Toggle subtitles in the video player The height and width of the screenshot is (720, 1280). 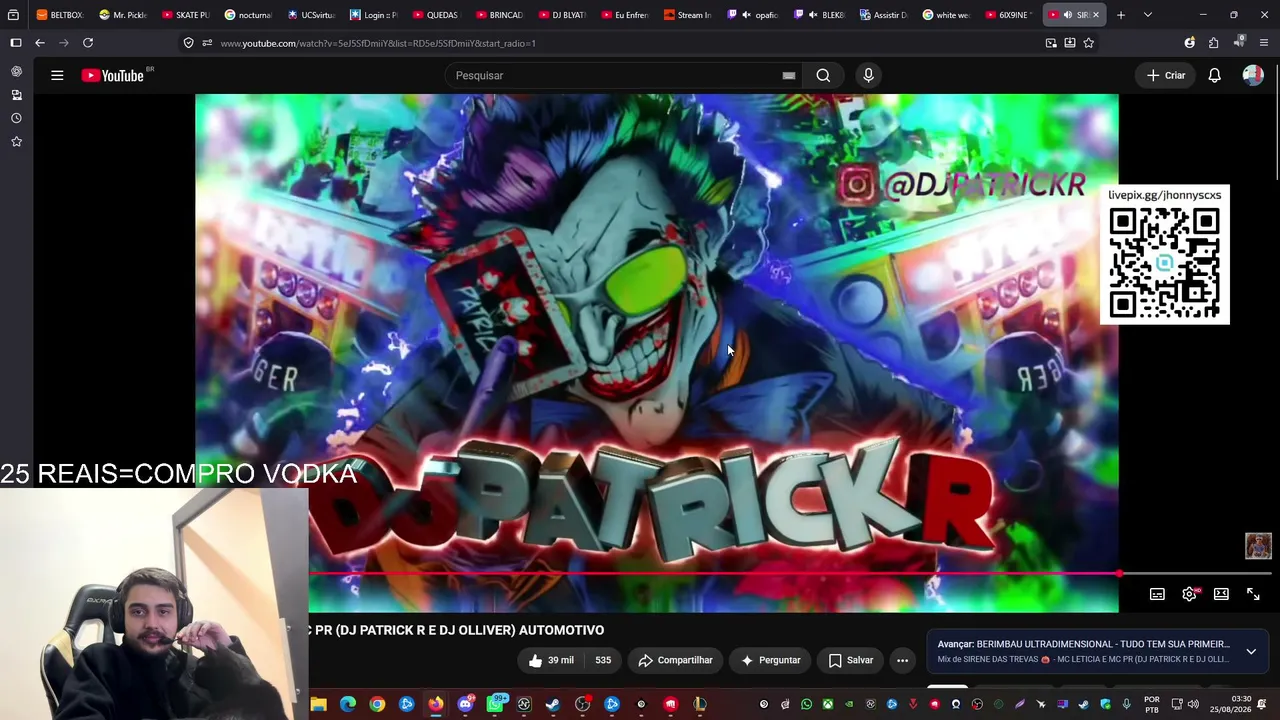tap(1157, 594)
